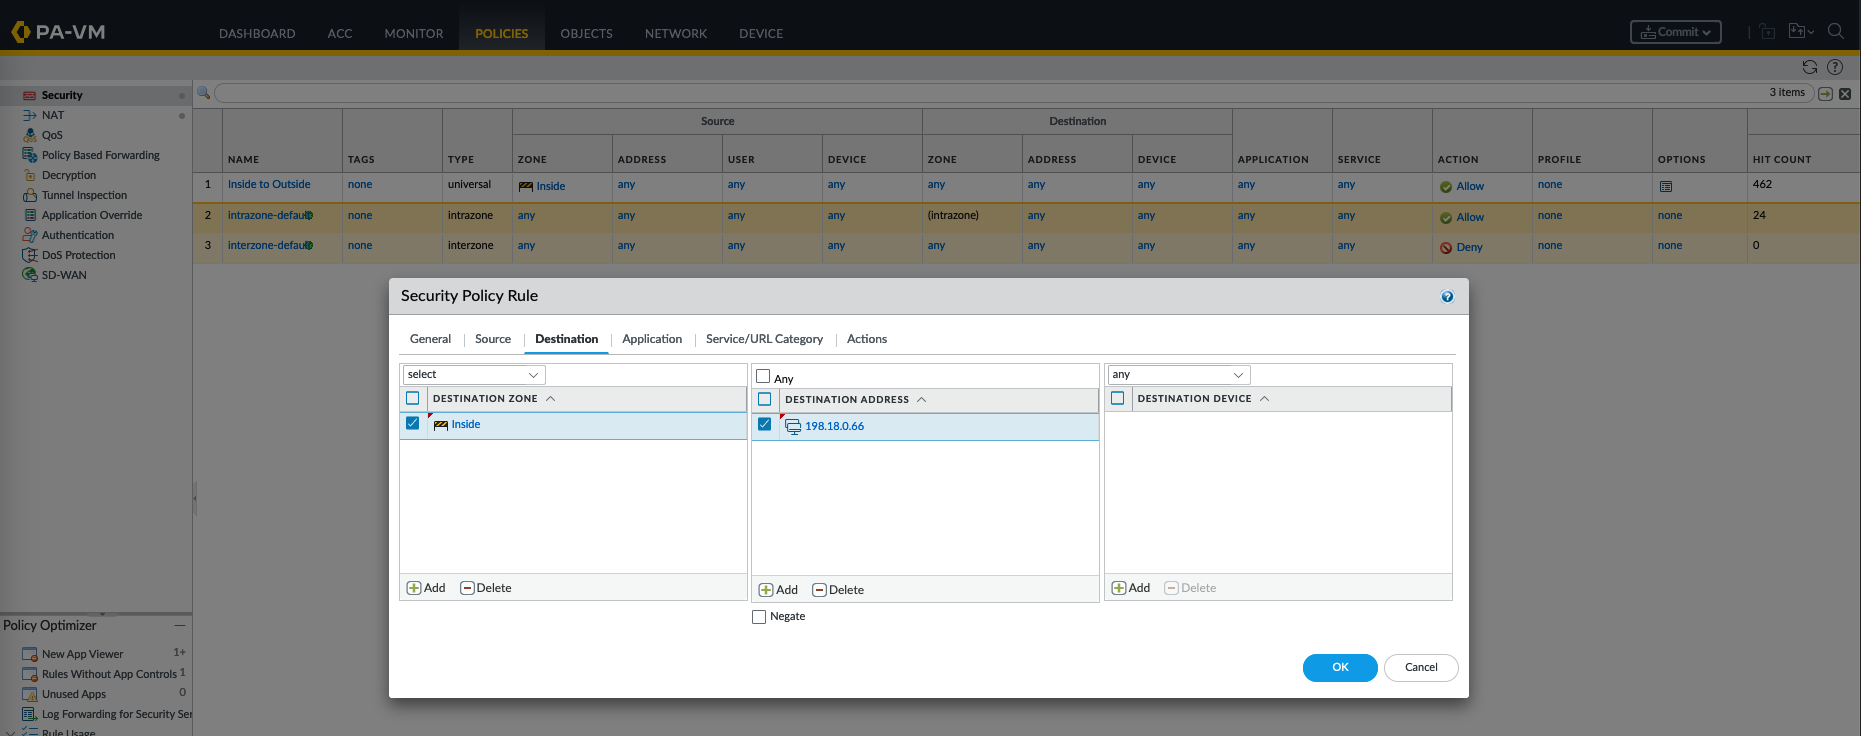Click the search magnifier icon in the top bar
This screenshot has width=1861, height=736.
pyautogui.click(x=1835, y=31)
